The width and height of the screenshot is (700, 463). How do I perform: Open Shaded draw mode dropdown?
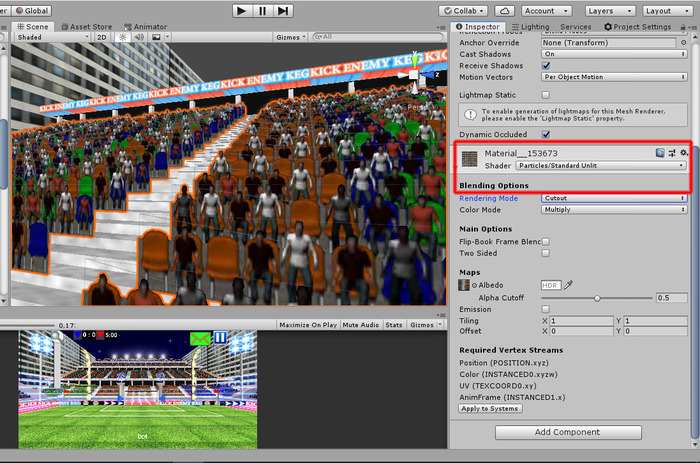click(53, 37)
